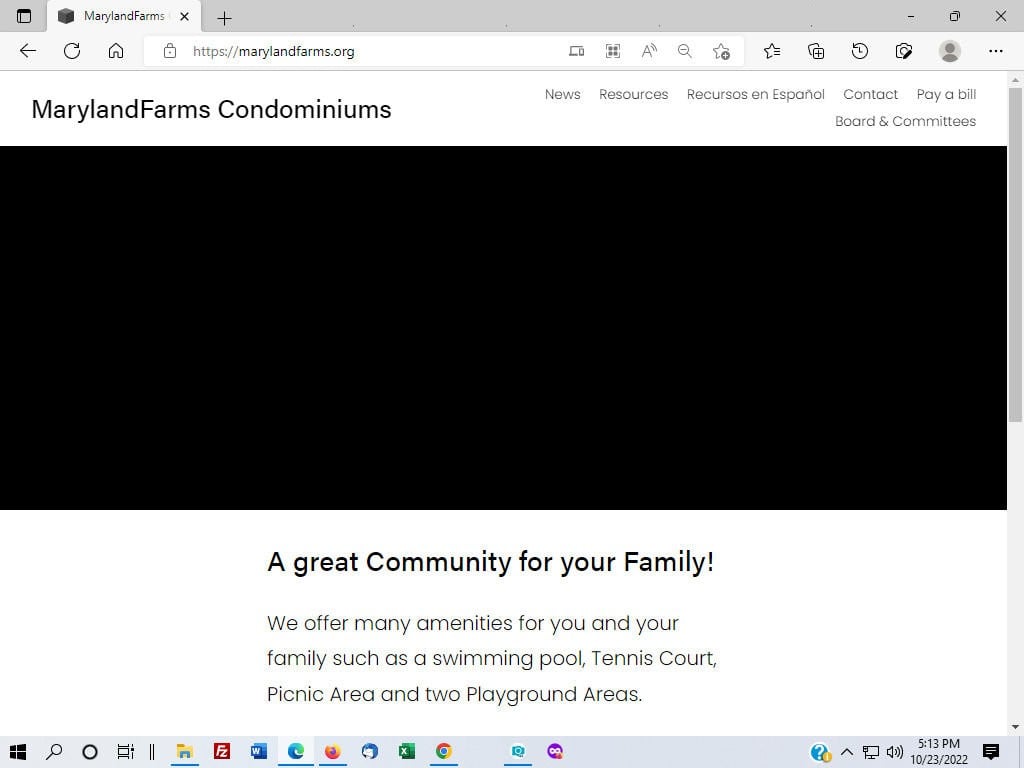Screen dimensions: 1024x768
Task: Send this tab to another device
Action: 577,51
